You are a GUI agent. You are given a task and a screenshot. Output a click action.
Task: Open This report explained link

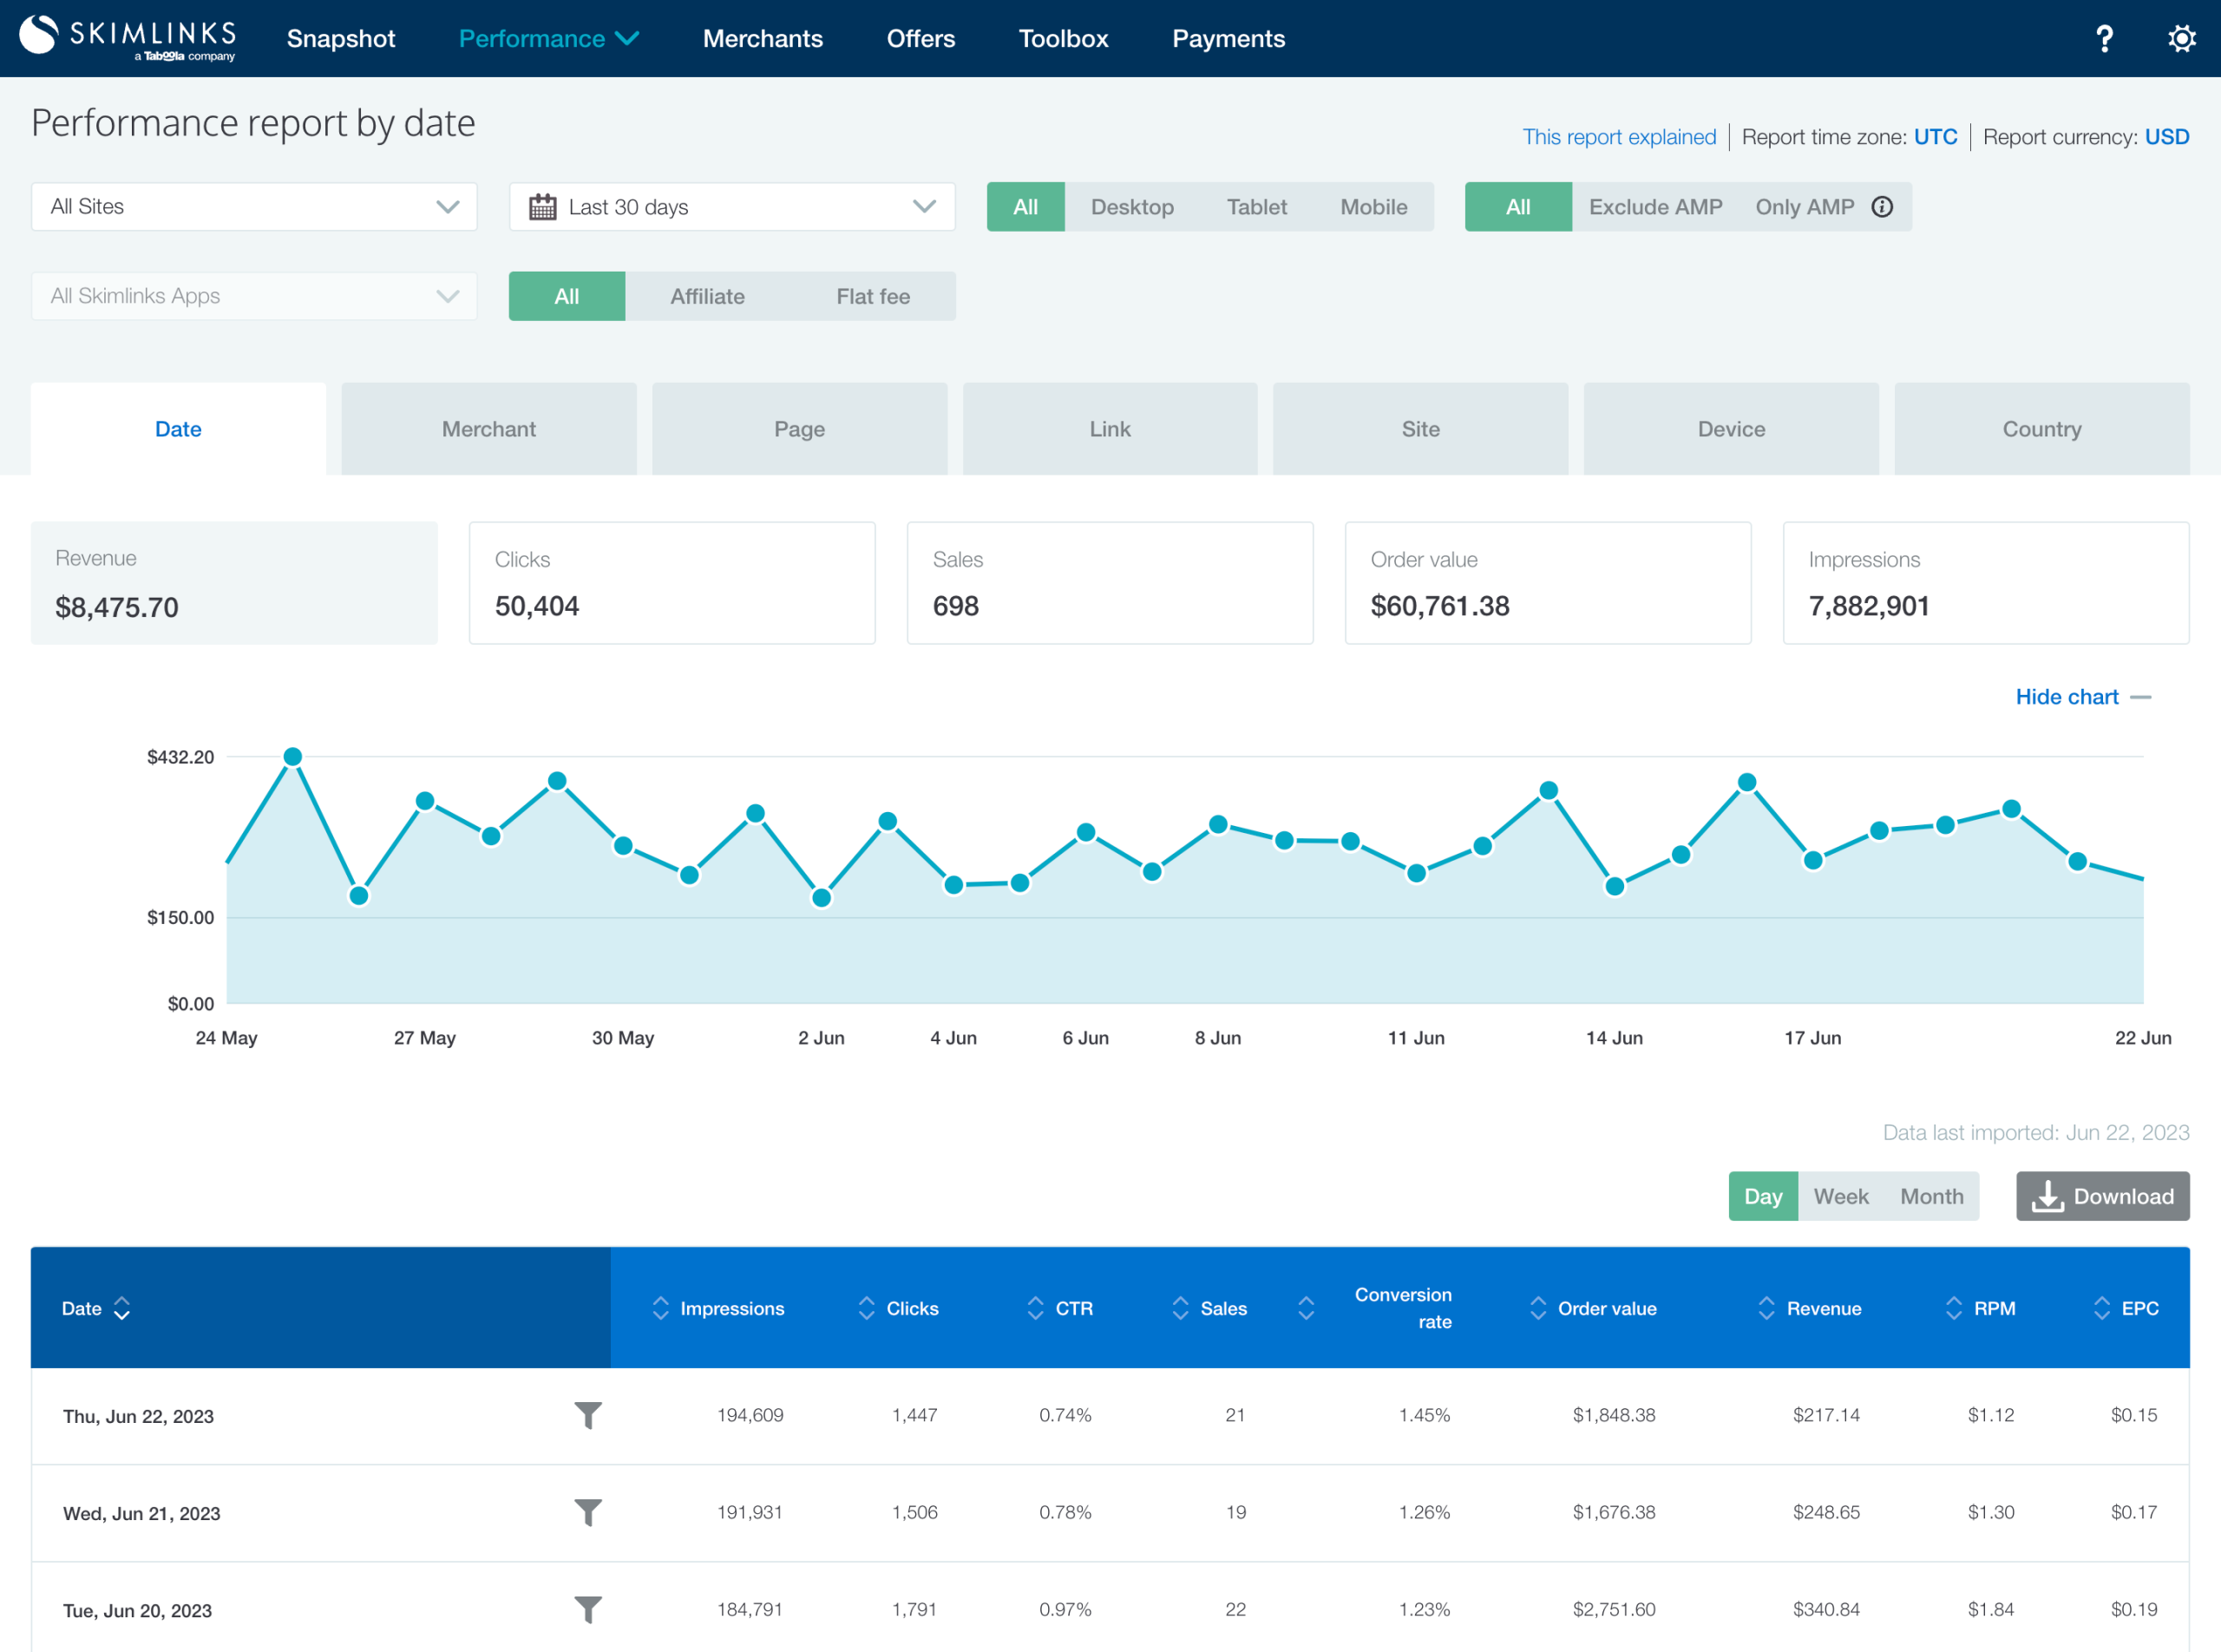1618,137
